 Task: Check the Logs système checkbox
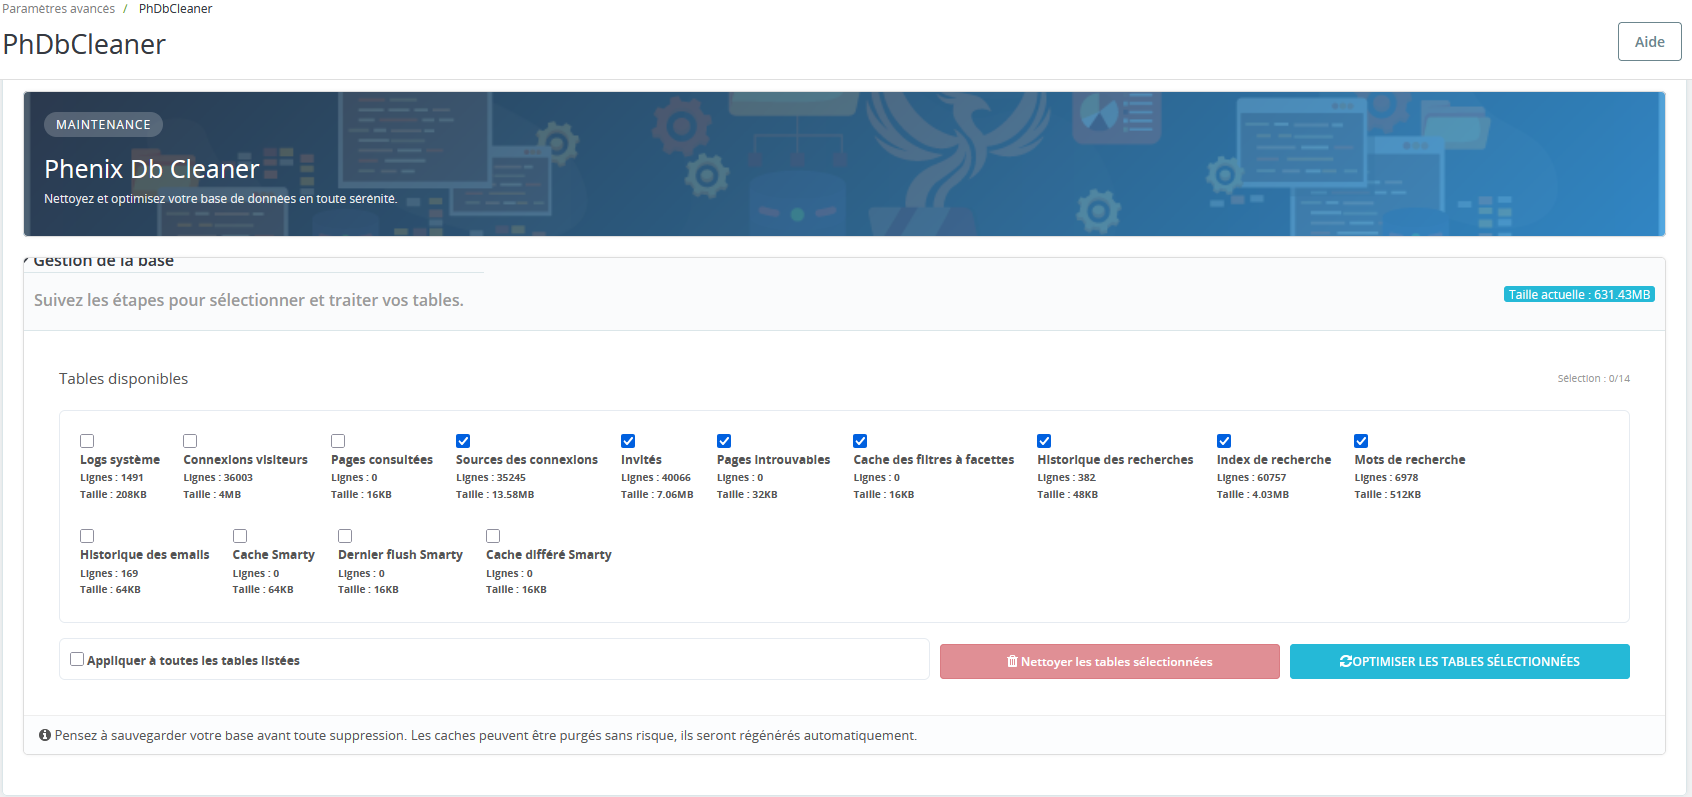click(87, 441)
